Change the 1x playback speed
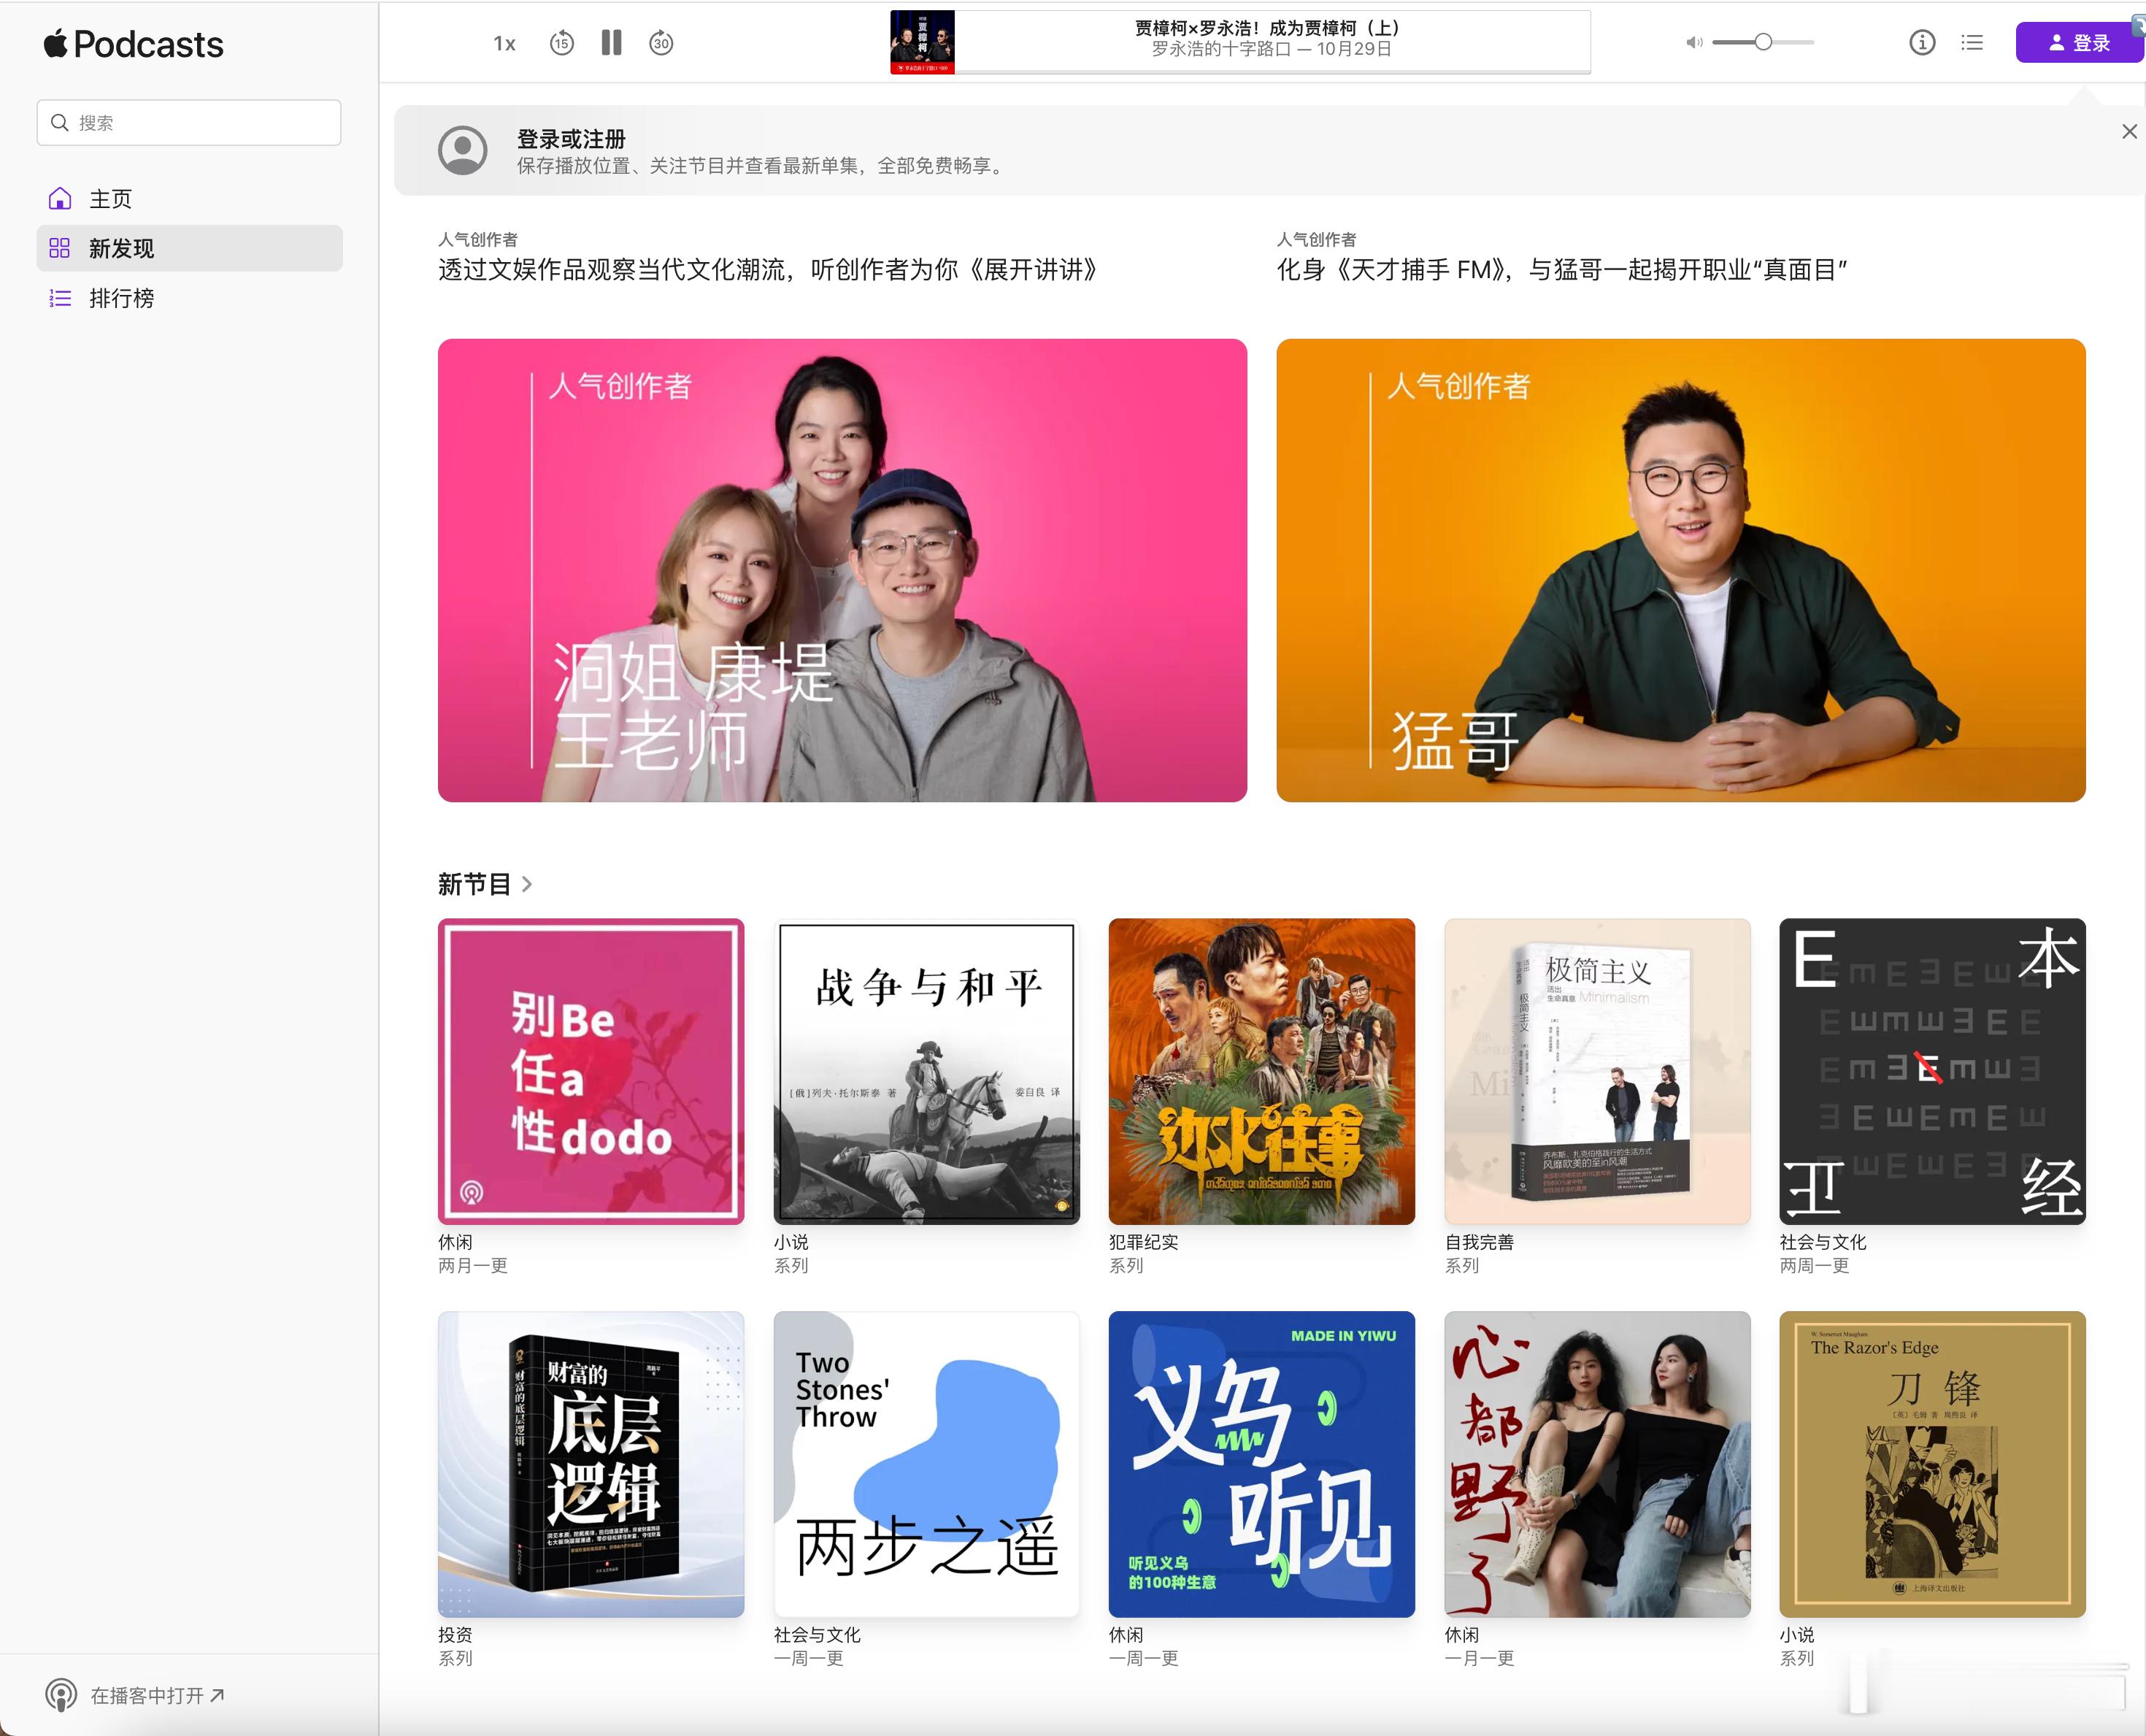The height and width of the screenshot is (1736, 2146). 504,44
